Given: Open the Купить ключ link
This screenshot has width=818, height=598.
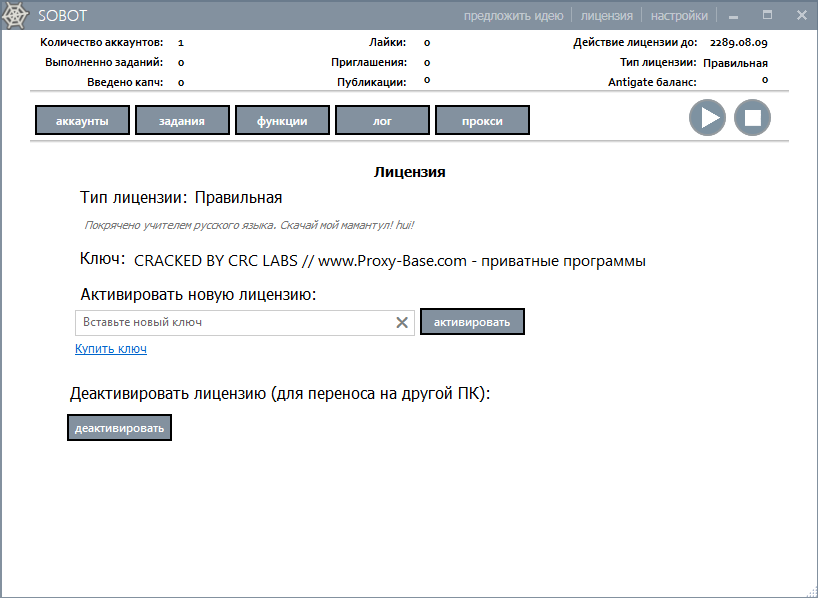Looking at the screenshot, I should pos(110,348).
